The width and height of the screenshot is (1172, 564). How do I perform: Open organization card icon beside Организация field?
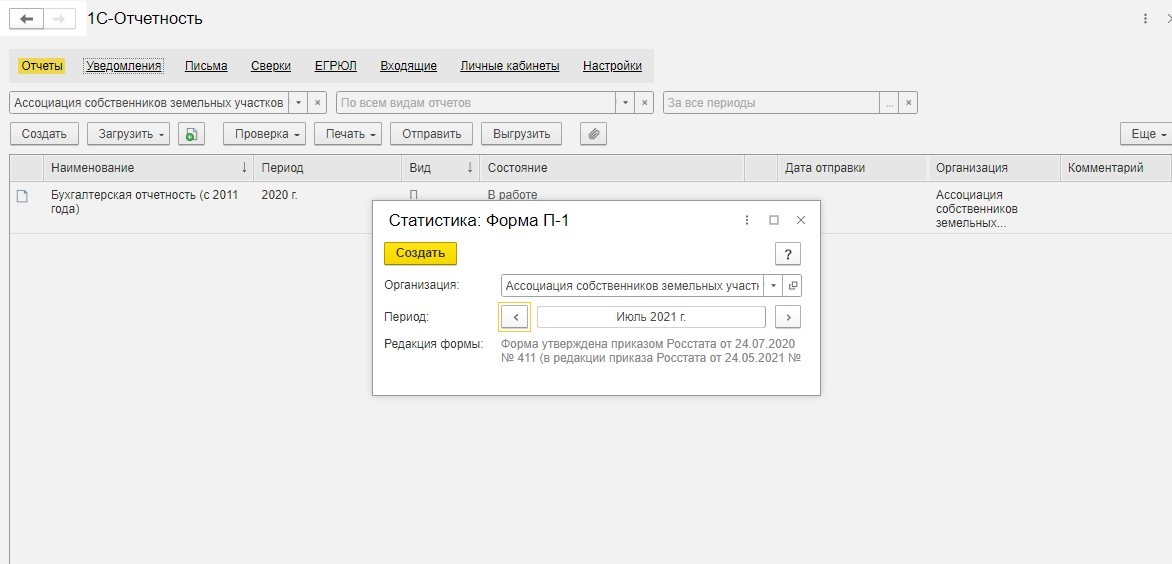792,286
